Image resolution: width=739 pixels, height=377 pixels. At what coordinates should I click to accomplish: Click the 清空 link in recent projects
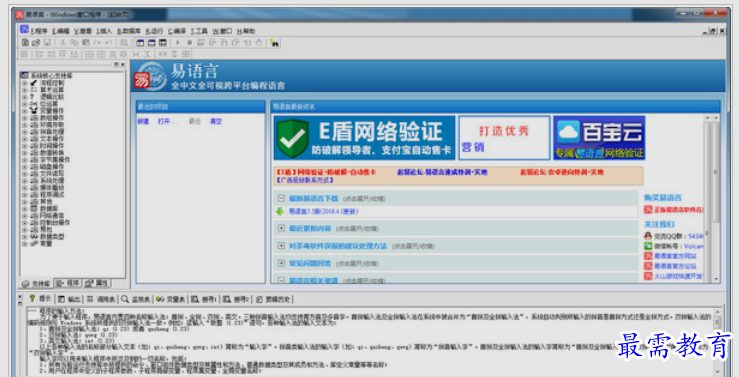(216, 121)
